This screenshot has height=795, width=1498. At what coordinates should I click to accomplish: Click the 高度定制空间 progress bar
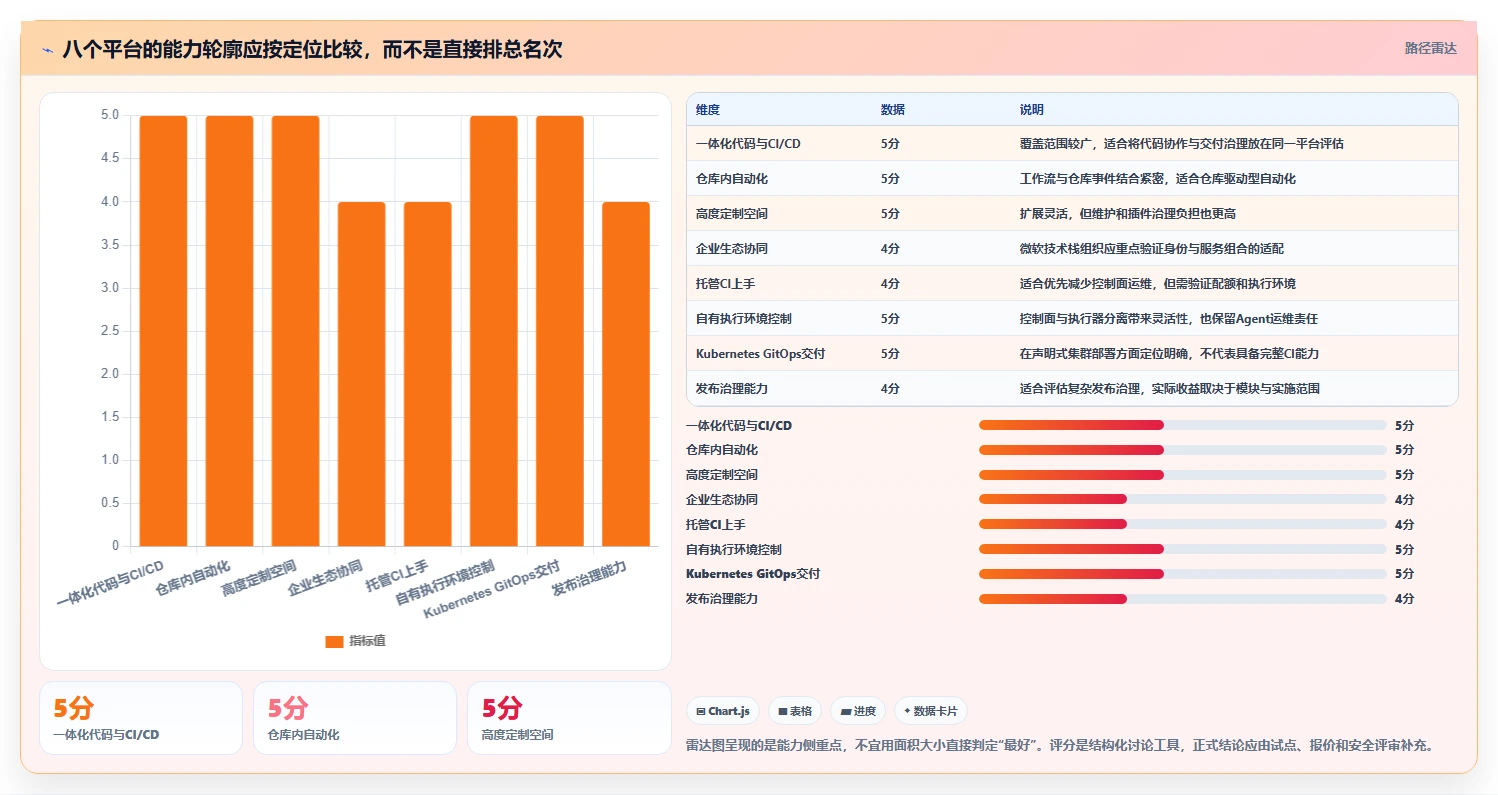(x=1183, y=475)
